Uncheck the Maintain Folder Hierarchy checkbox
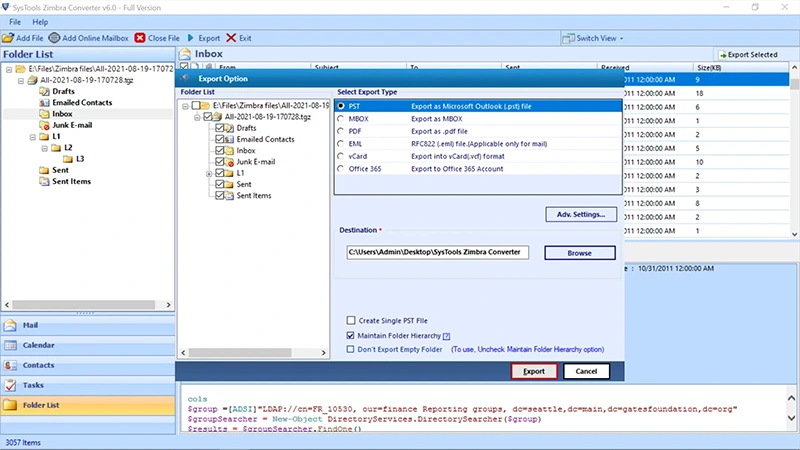800x450 pixels. pyautogui.click(x=350, y=336)
